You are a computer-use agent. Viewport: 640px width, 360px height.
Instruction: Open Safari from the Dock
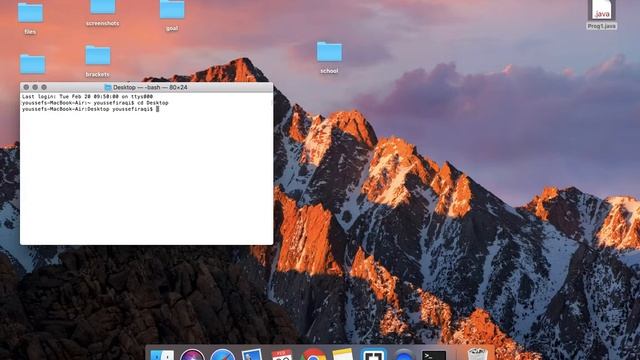pyautogui.click(x=222, y=355)
